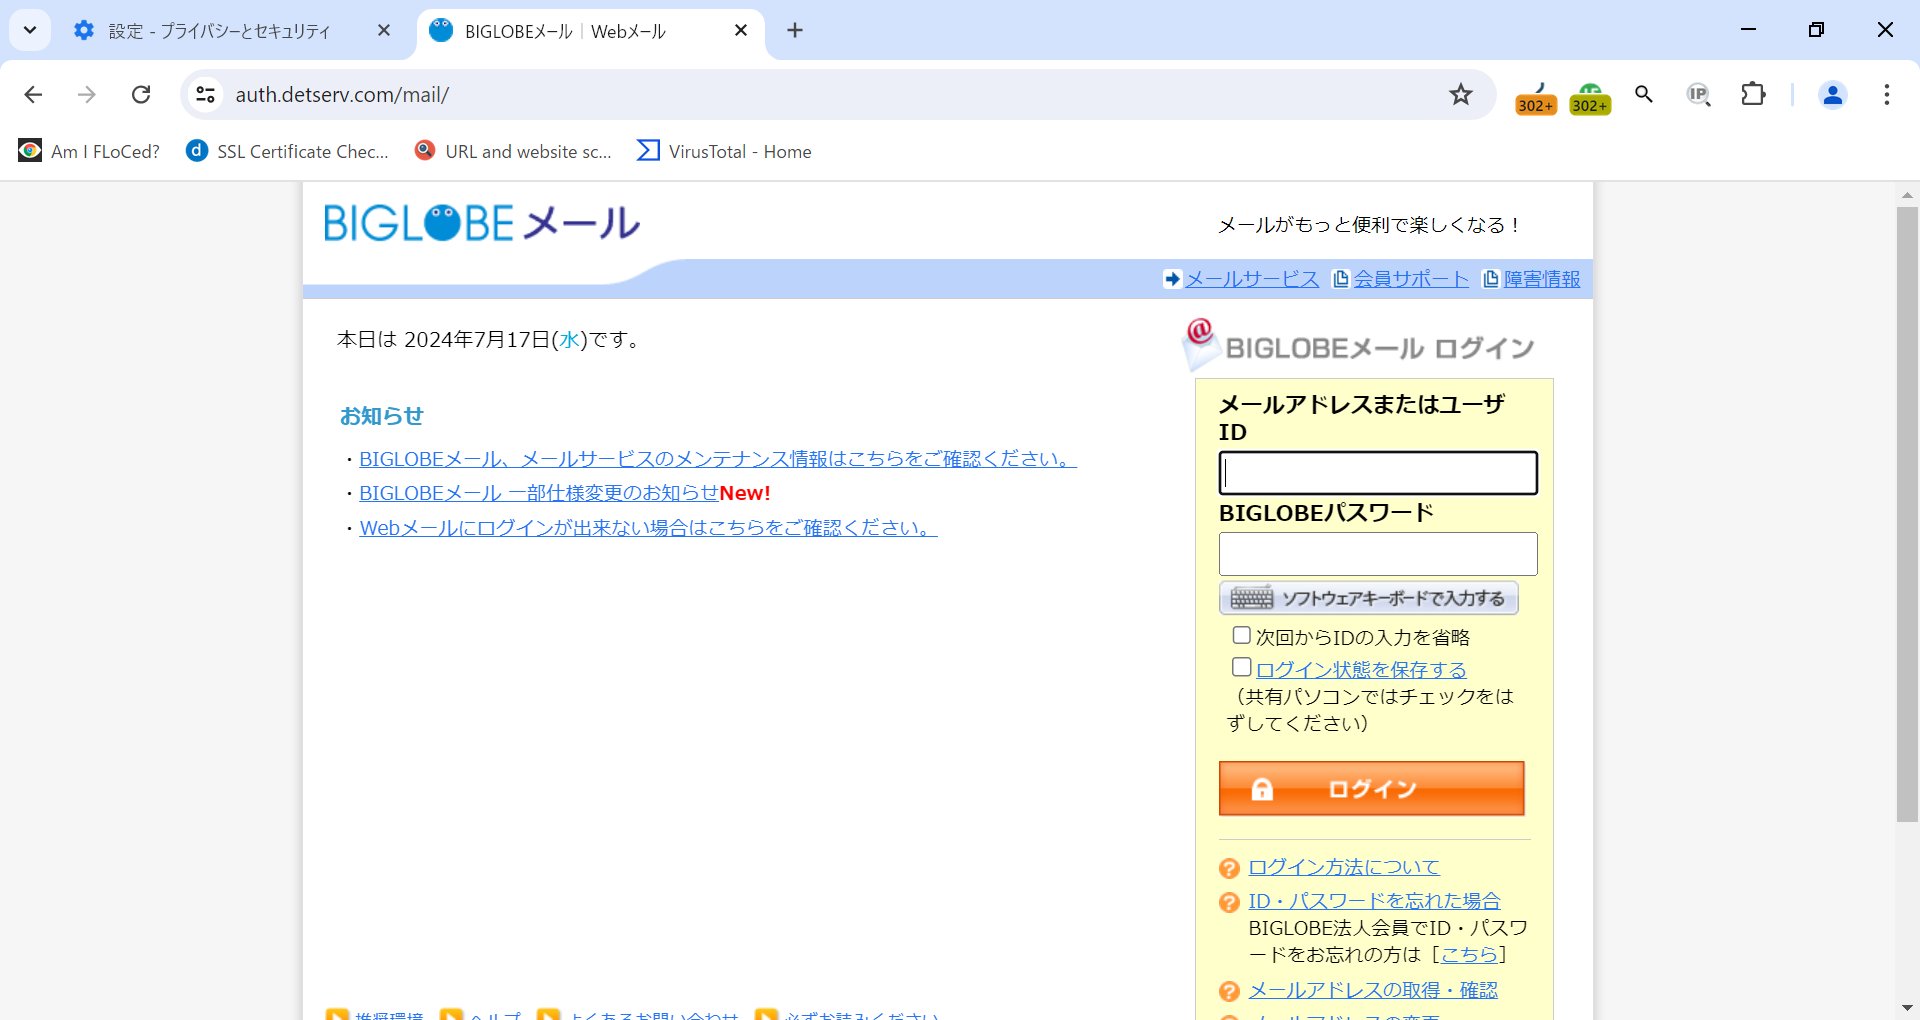Open SSL Certificate Checker bookmark
Viewport: 1920px width, 1020px height.
coord(287,151)
